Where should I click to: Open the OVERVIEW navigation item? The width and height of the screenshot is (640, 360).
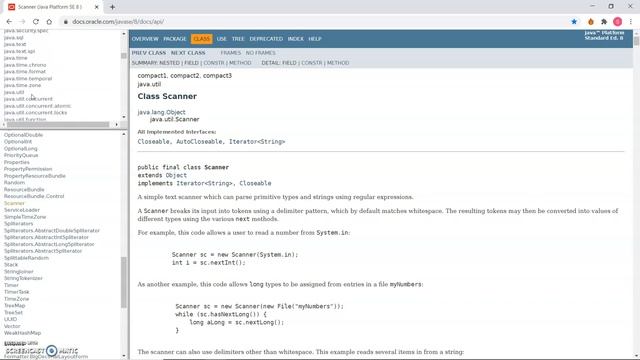click(x=145, y=39)
